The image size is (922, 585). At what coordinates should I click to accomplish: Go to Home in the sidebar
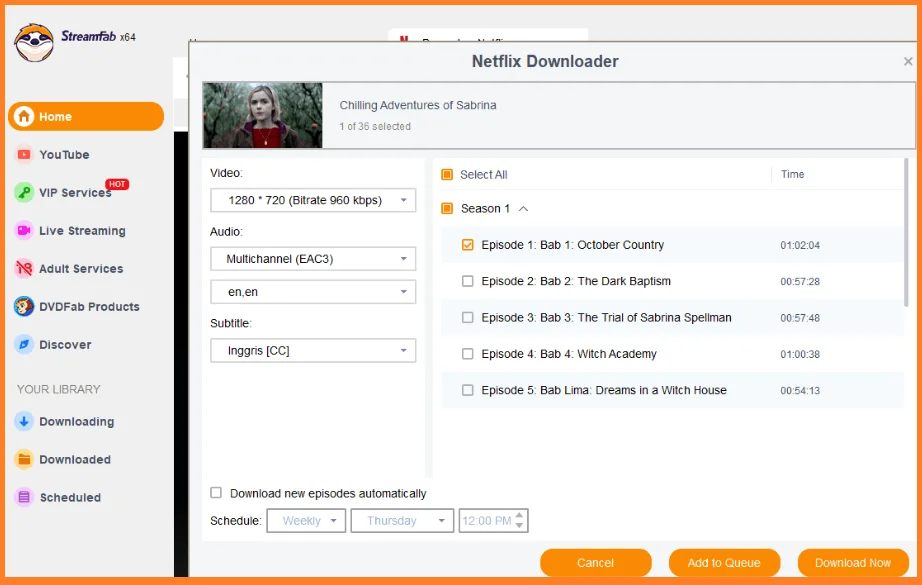point(86,116)
